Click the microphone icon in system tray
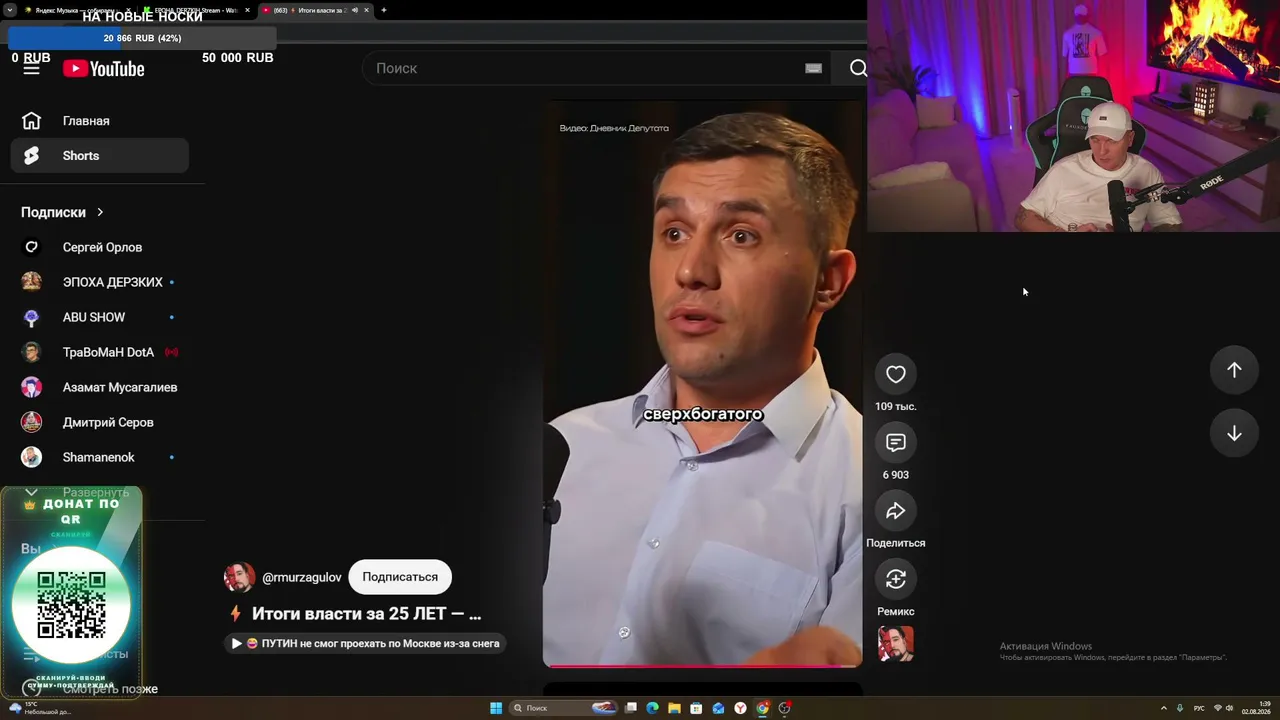 1180,708
